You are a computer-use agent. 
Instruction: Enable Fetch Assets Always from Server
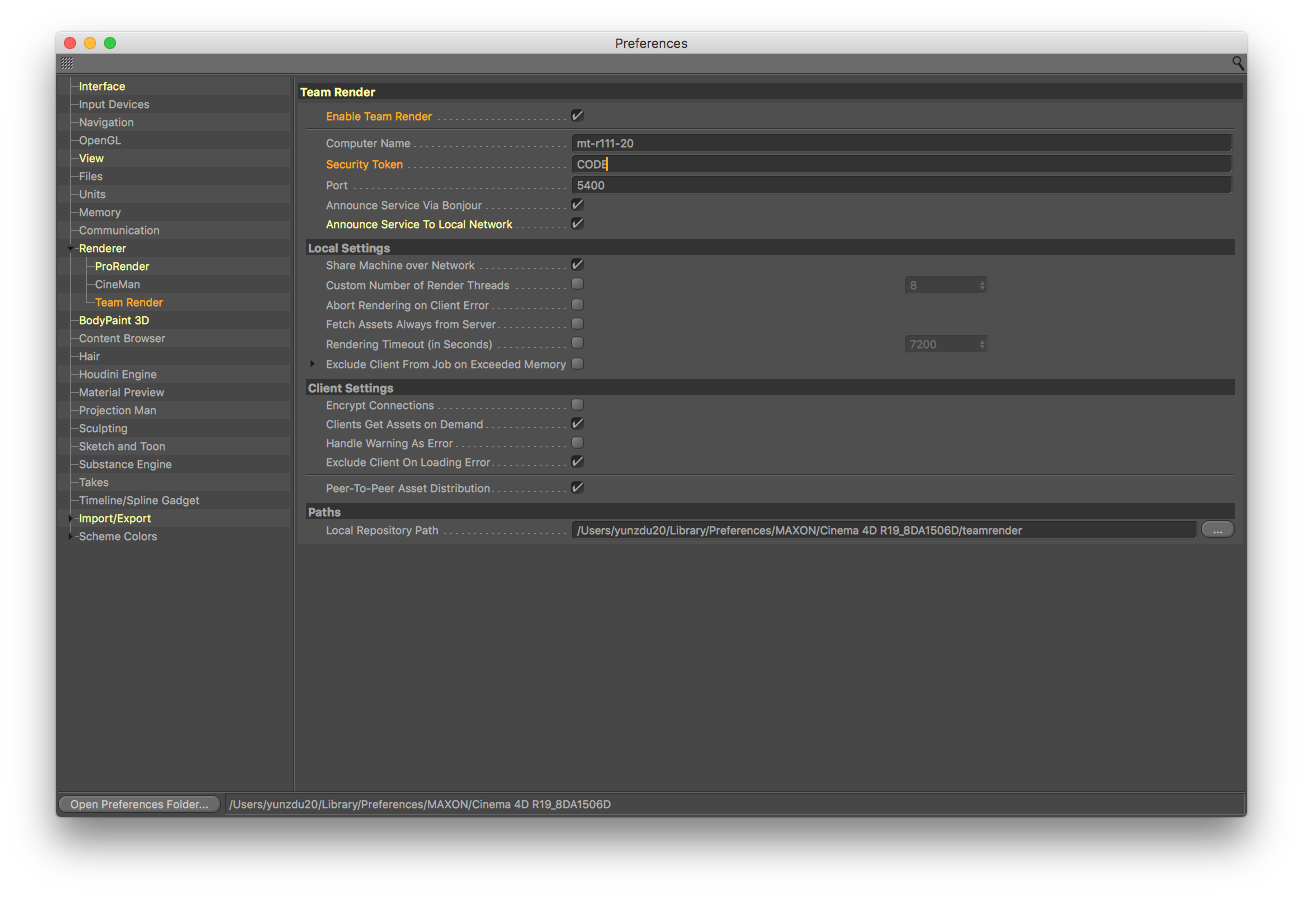click(577, 324)
